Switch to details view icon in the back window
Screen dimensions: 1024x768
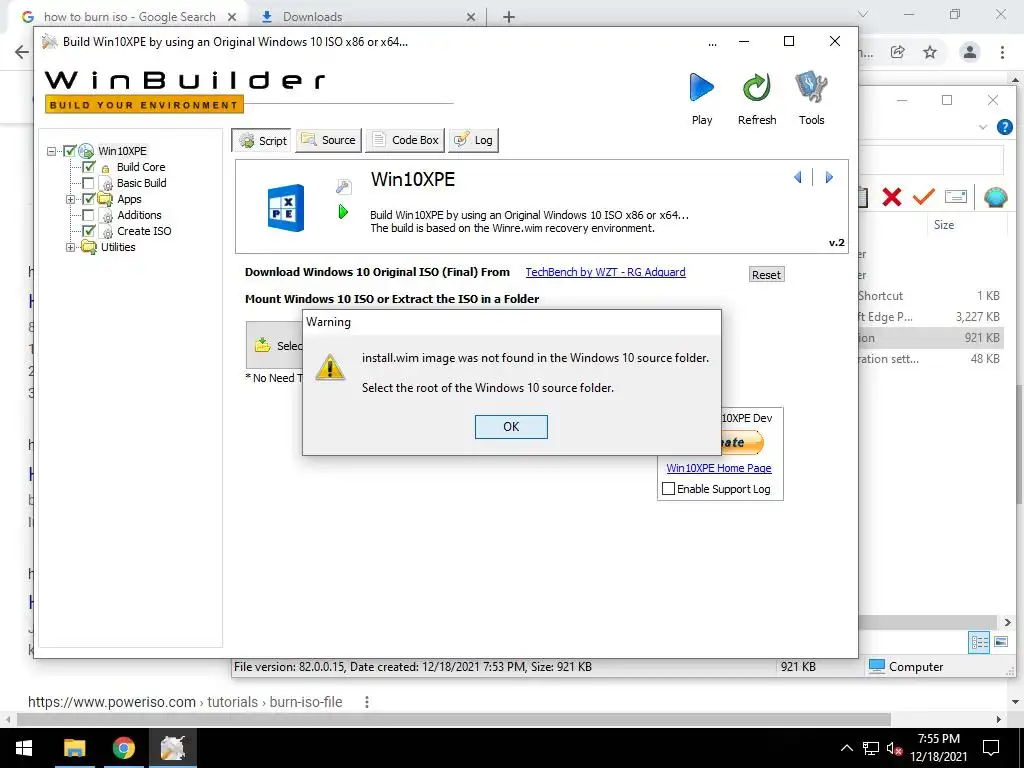pos(980,642)
